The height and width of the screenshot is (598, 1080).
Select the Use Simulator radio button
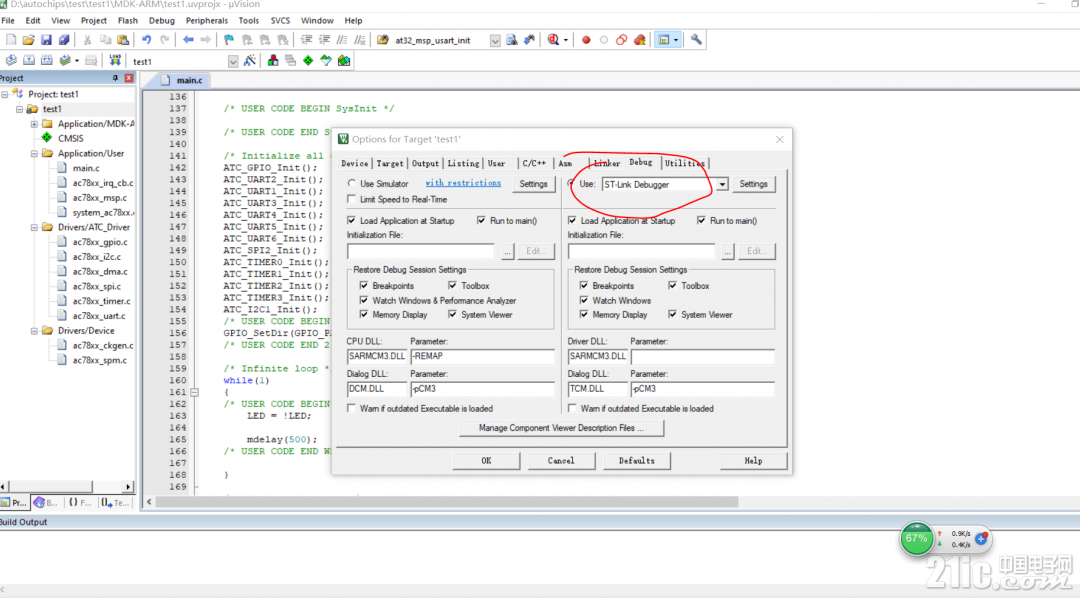352,183
